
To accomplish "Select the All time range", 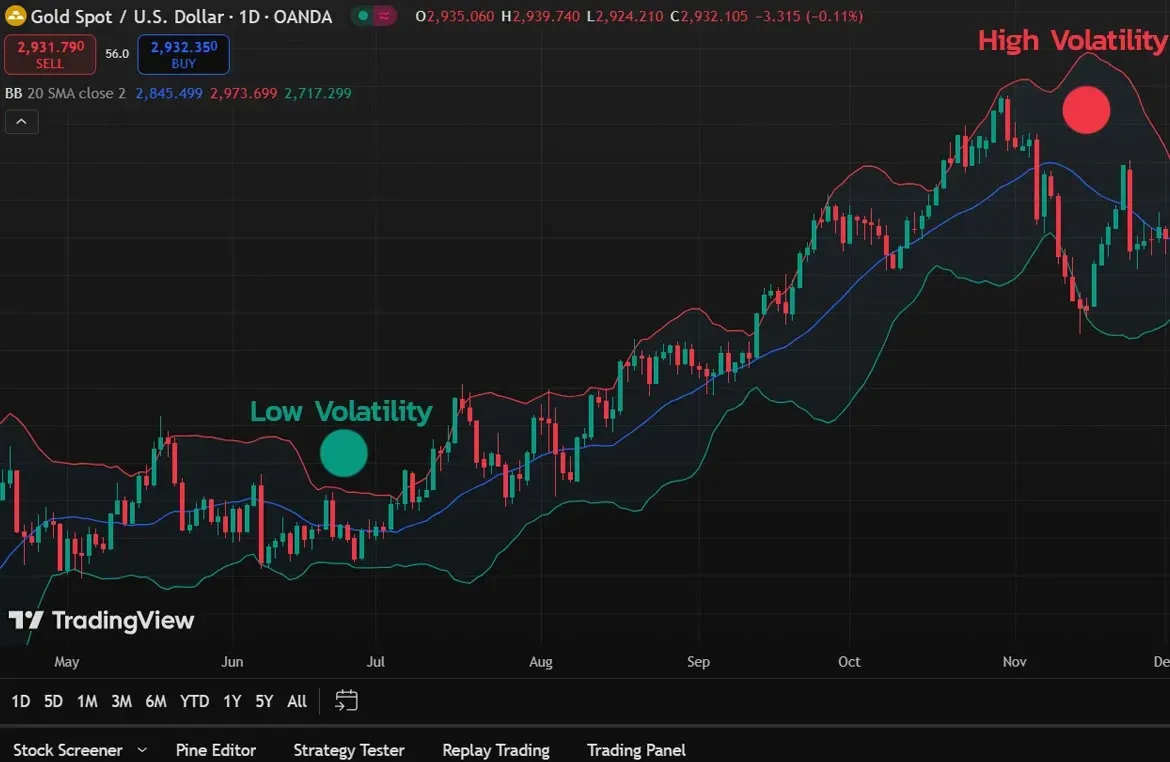I will tap(297, 702).
